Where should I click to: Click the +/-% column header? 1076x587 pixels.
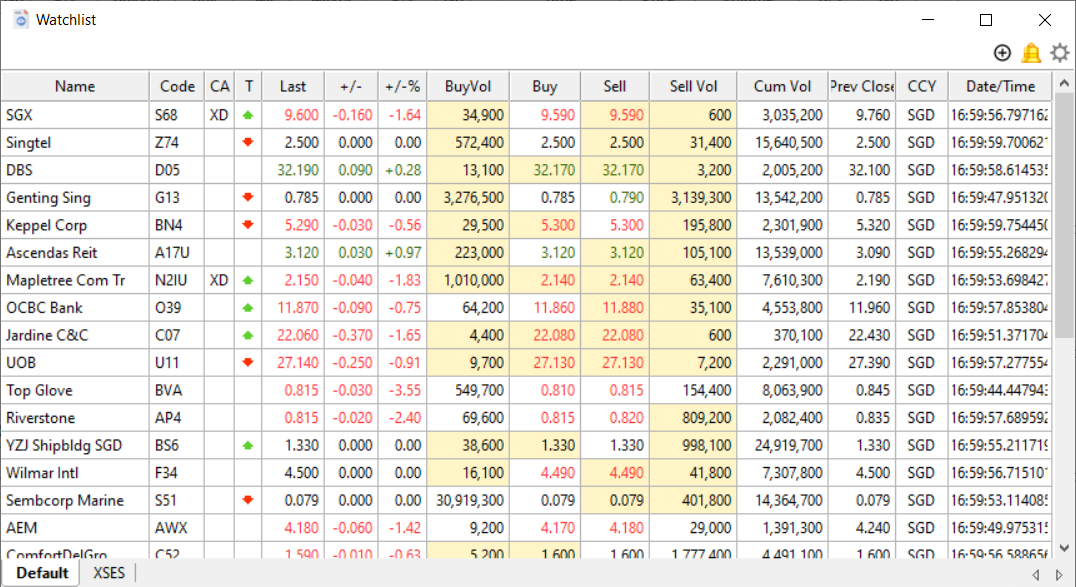click(402, 86)
